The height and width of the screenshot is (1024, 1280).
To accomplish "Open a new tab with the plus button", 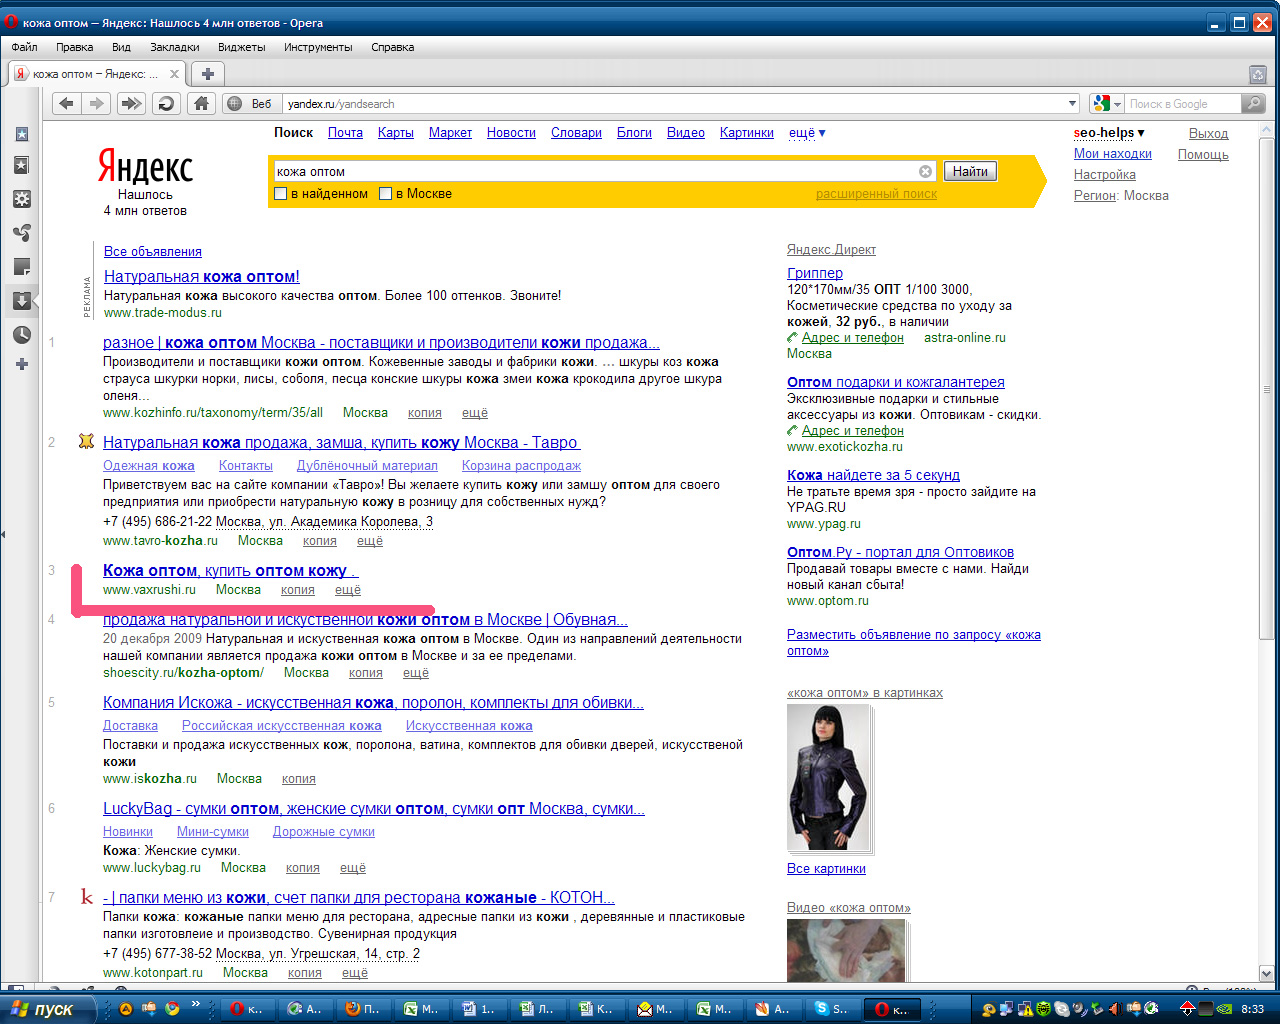I will pos(207,74).
